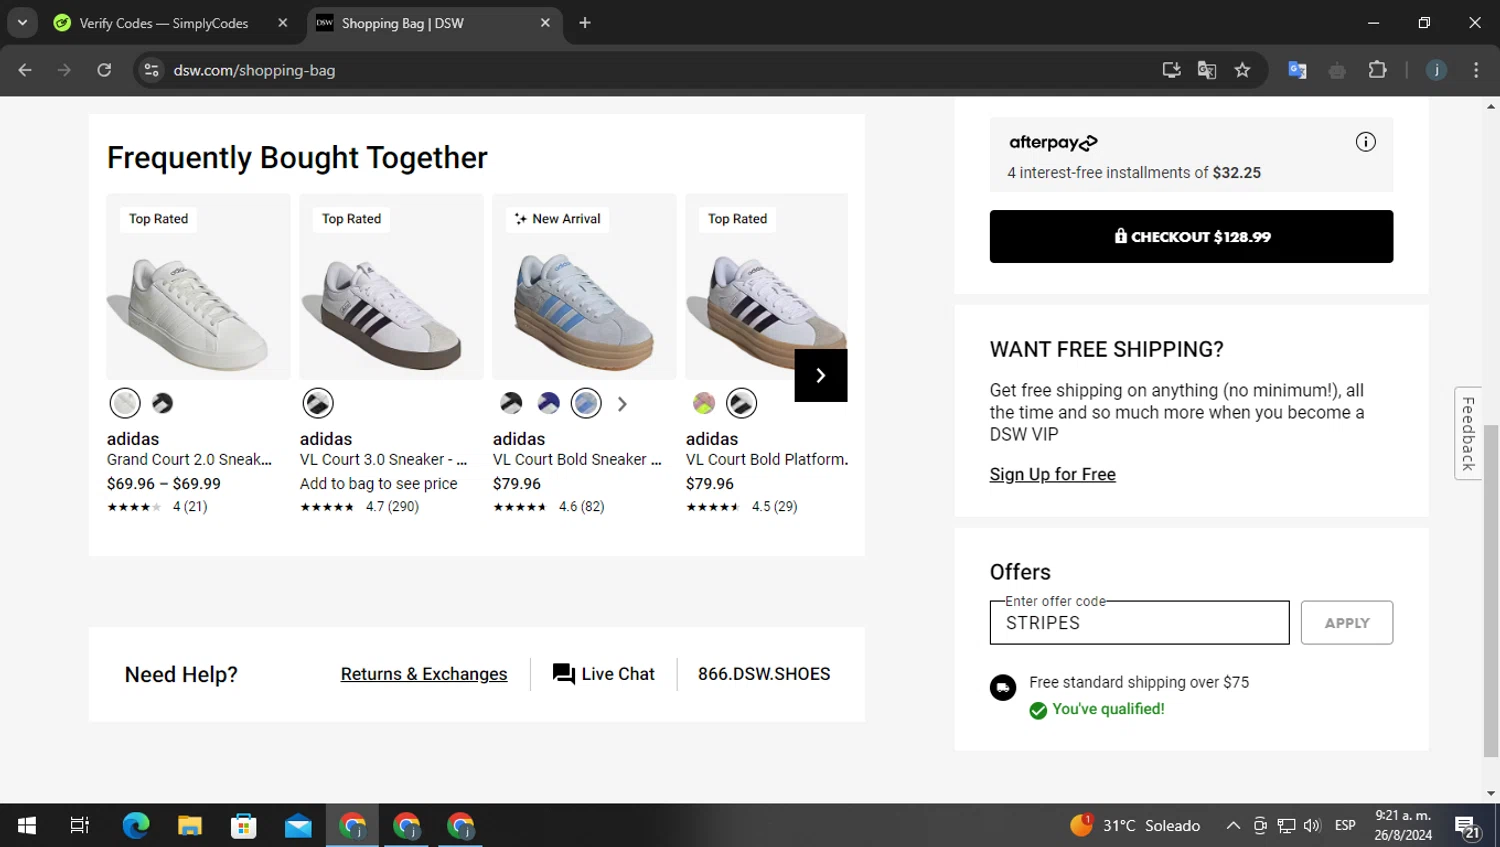Open the ESP input language indicator
Viewport: 1500px width, 847px height.
(x=1345, y=825)
